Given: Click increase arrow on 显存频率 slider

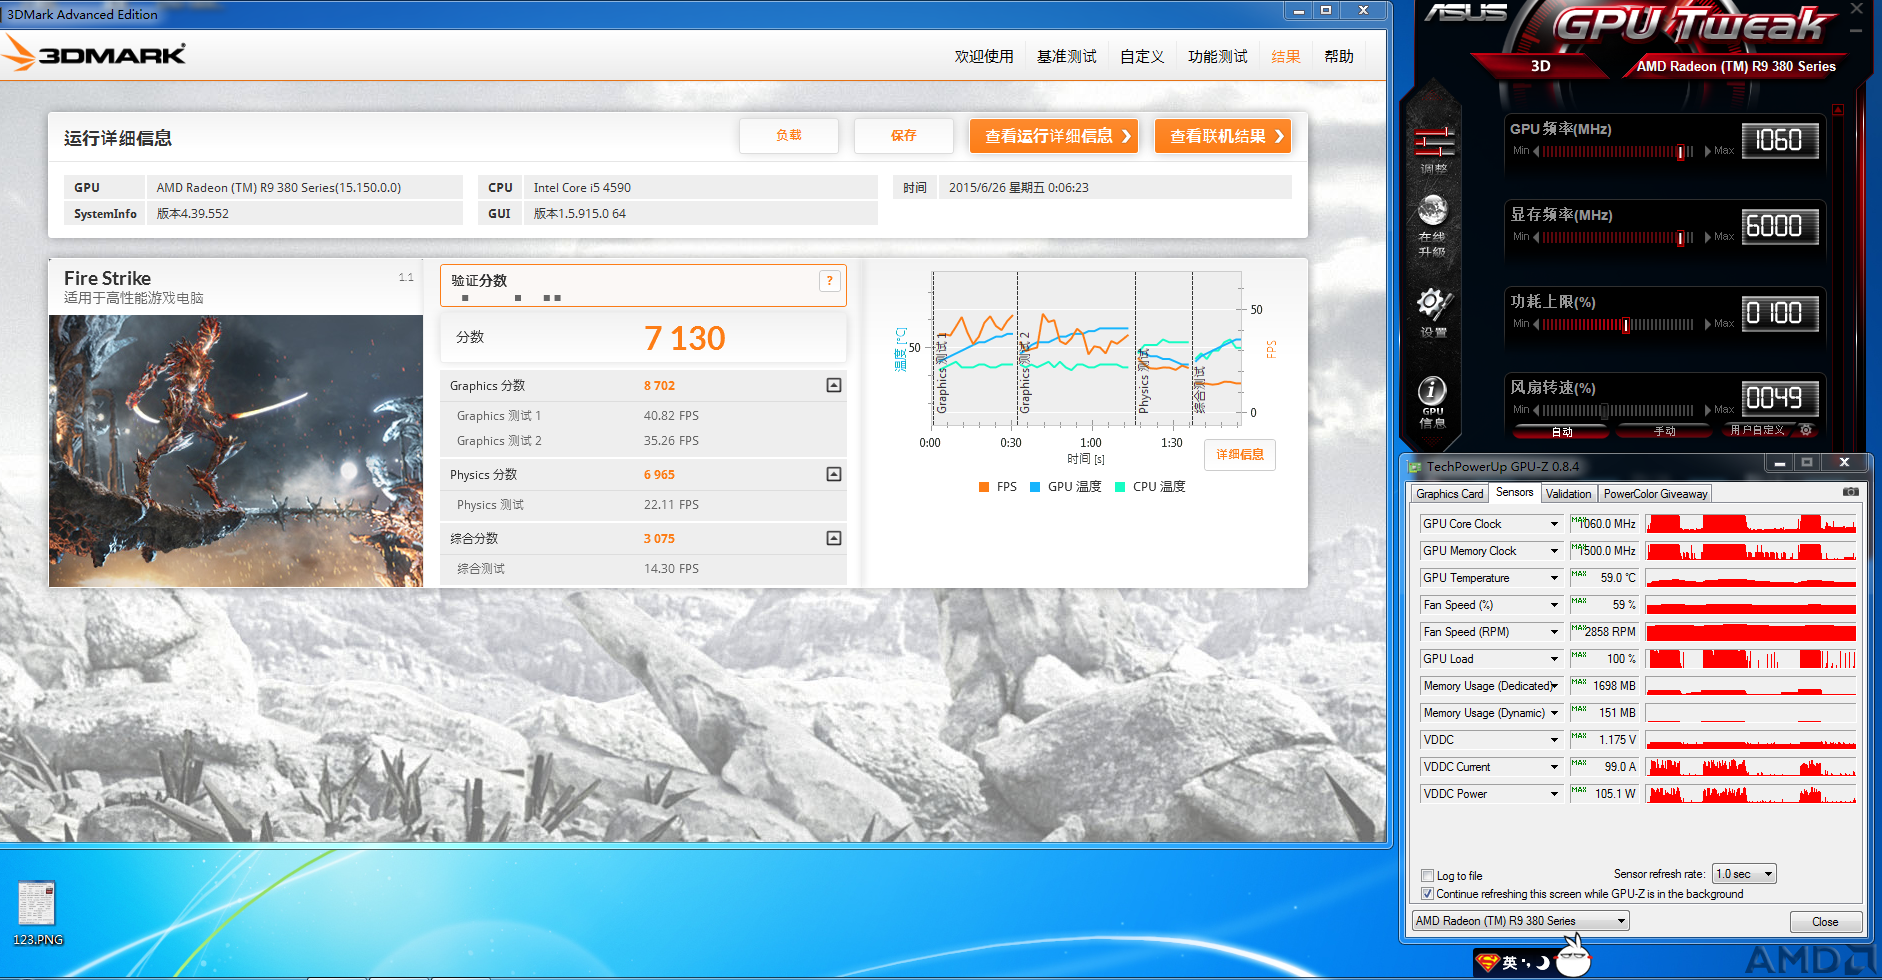Looking at the screenshot, I should tap(1708, 238).
